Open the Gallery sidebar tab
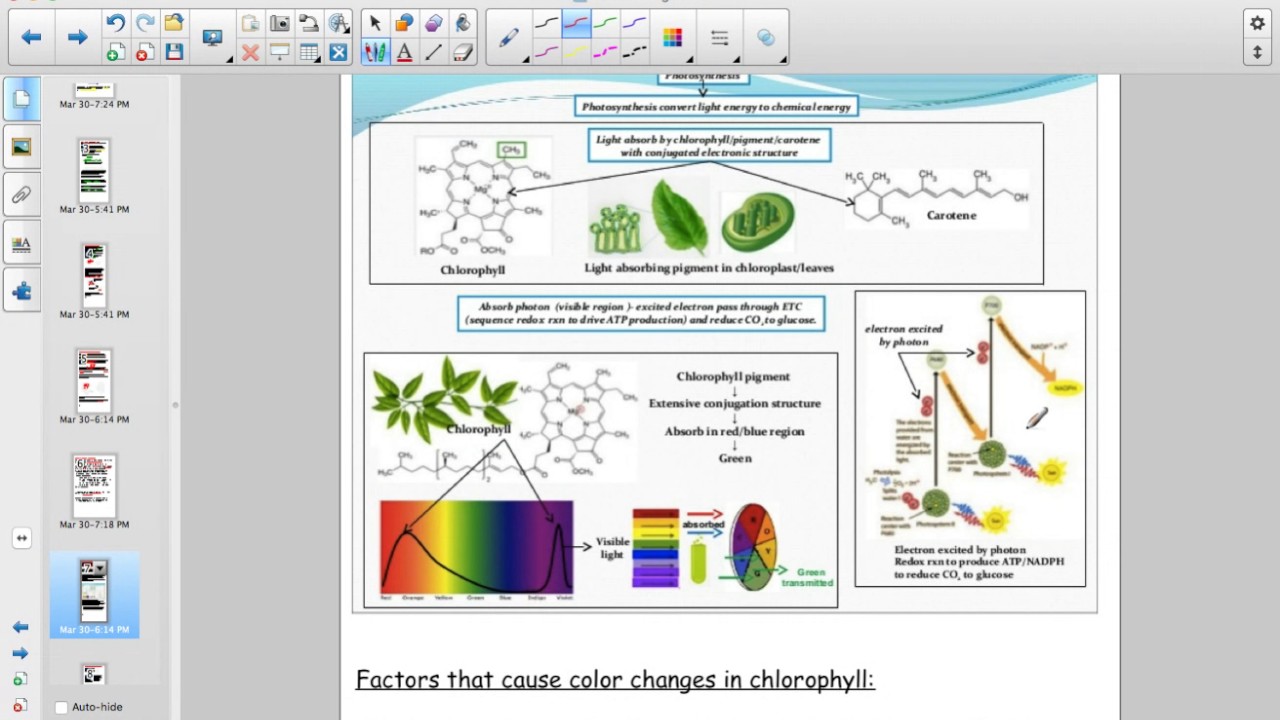Image resolution: width=1280 pixels, height=720 pixels. (x=21, y=147)
